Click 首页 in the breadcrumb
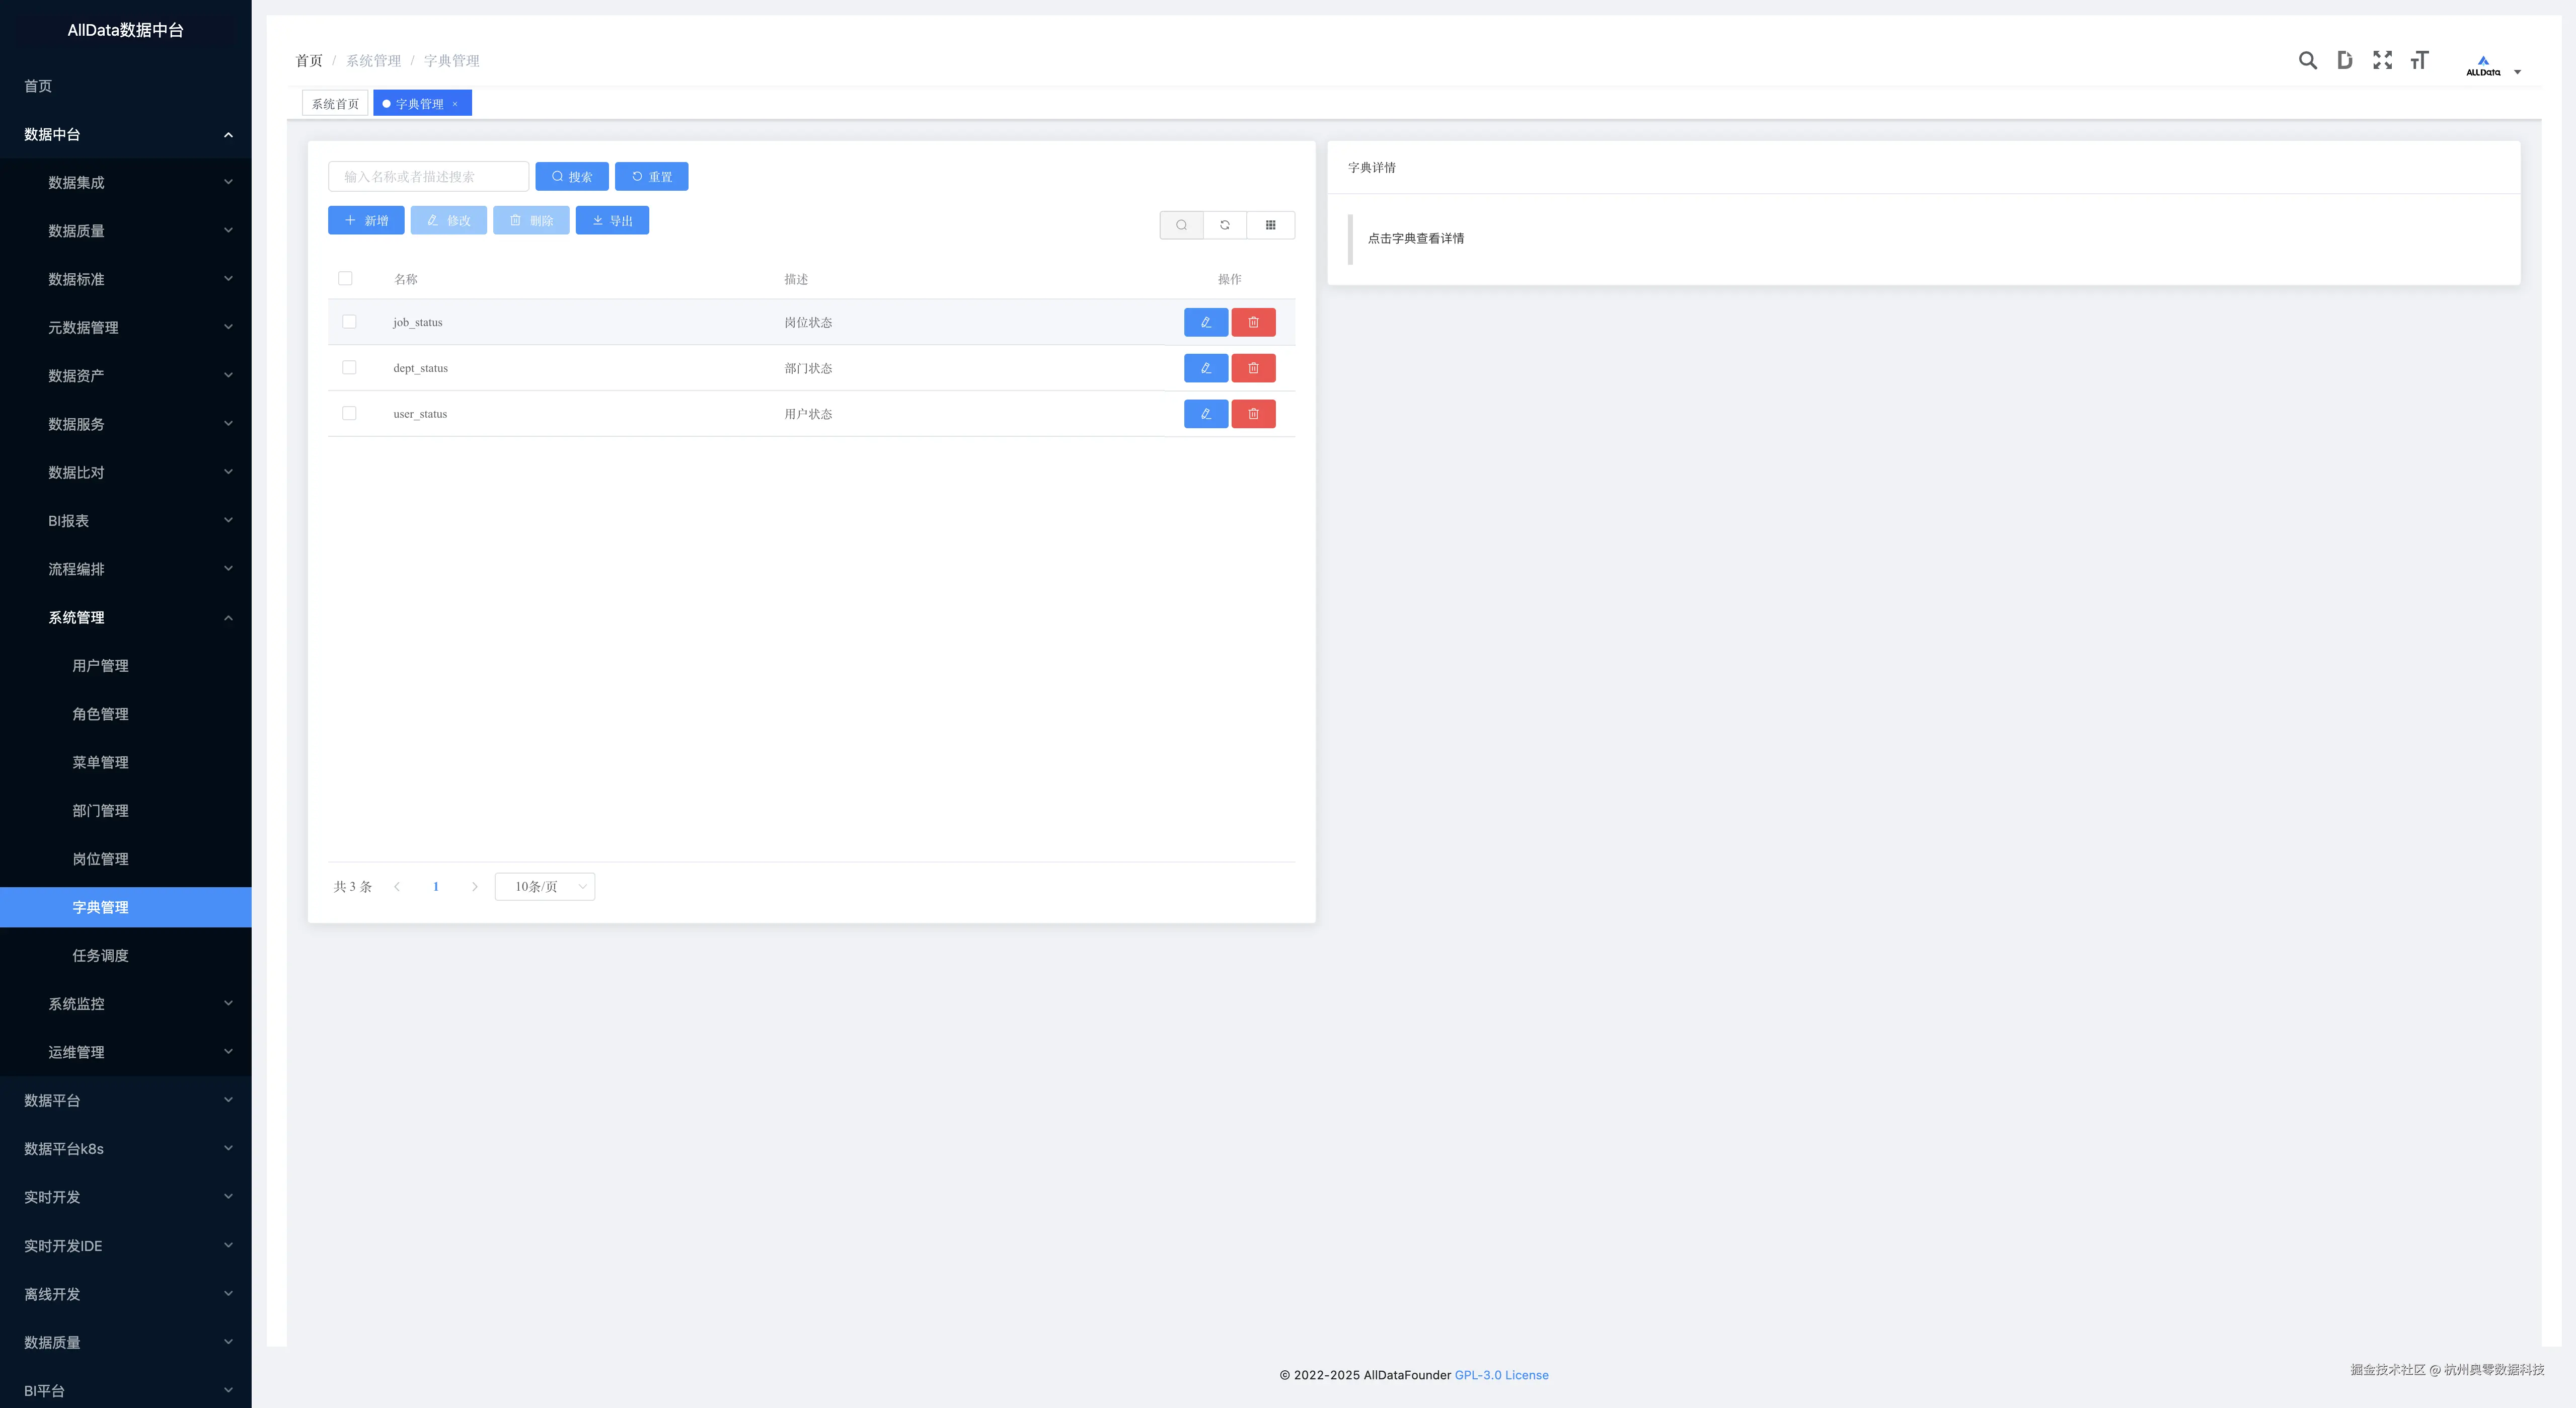The width and height of the screenshot is (2576, 1408). pos(309,61)
